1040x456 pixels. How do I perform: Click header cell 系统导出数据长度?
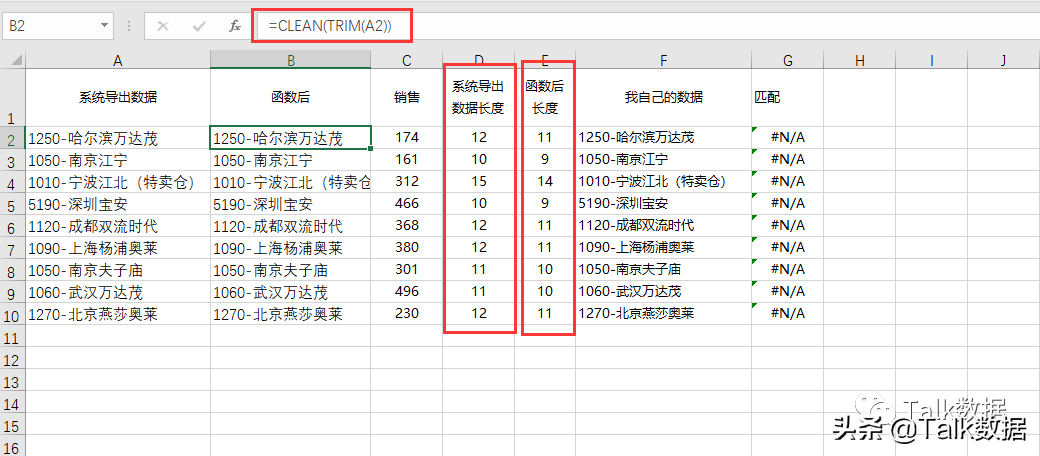[x=479, y=97]
